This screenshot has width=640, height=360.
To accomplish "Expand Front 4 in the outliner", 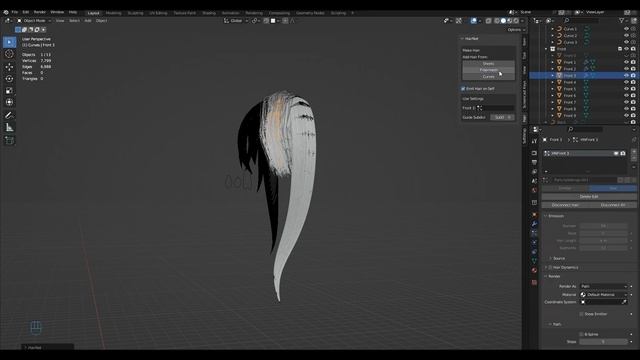I will 553,82.
